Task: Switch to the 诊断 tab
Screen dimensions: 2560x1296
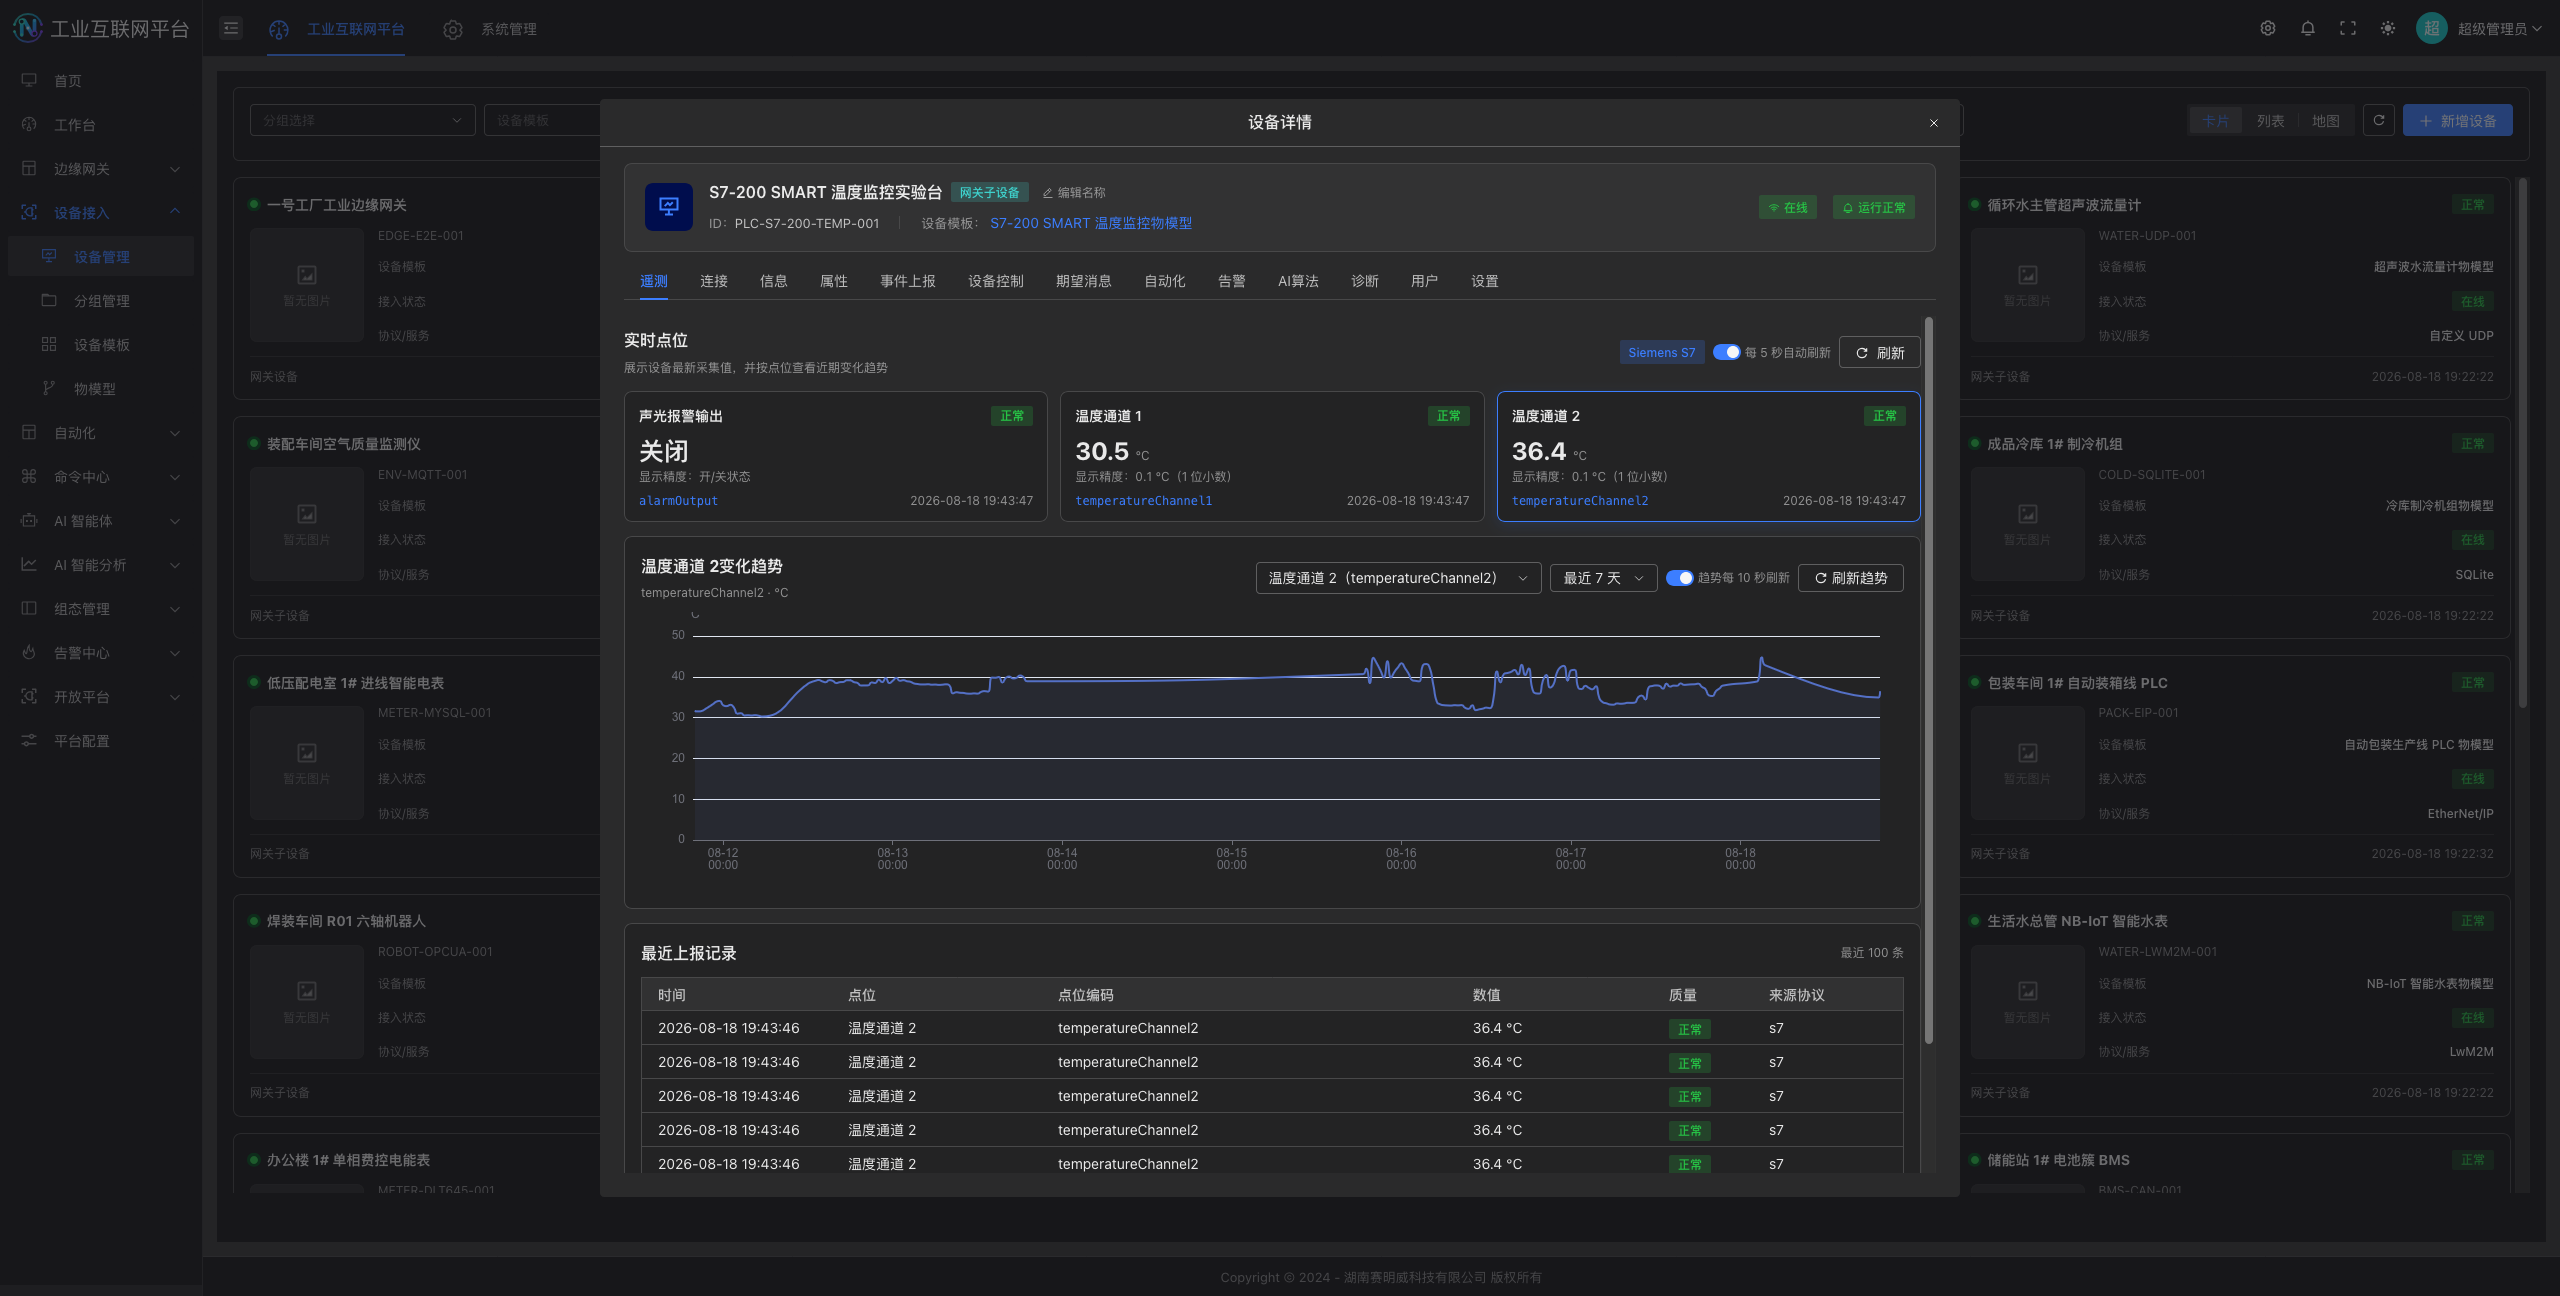Action: pyautogui.click(x=1365, y=281)
